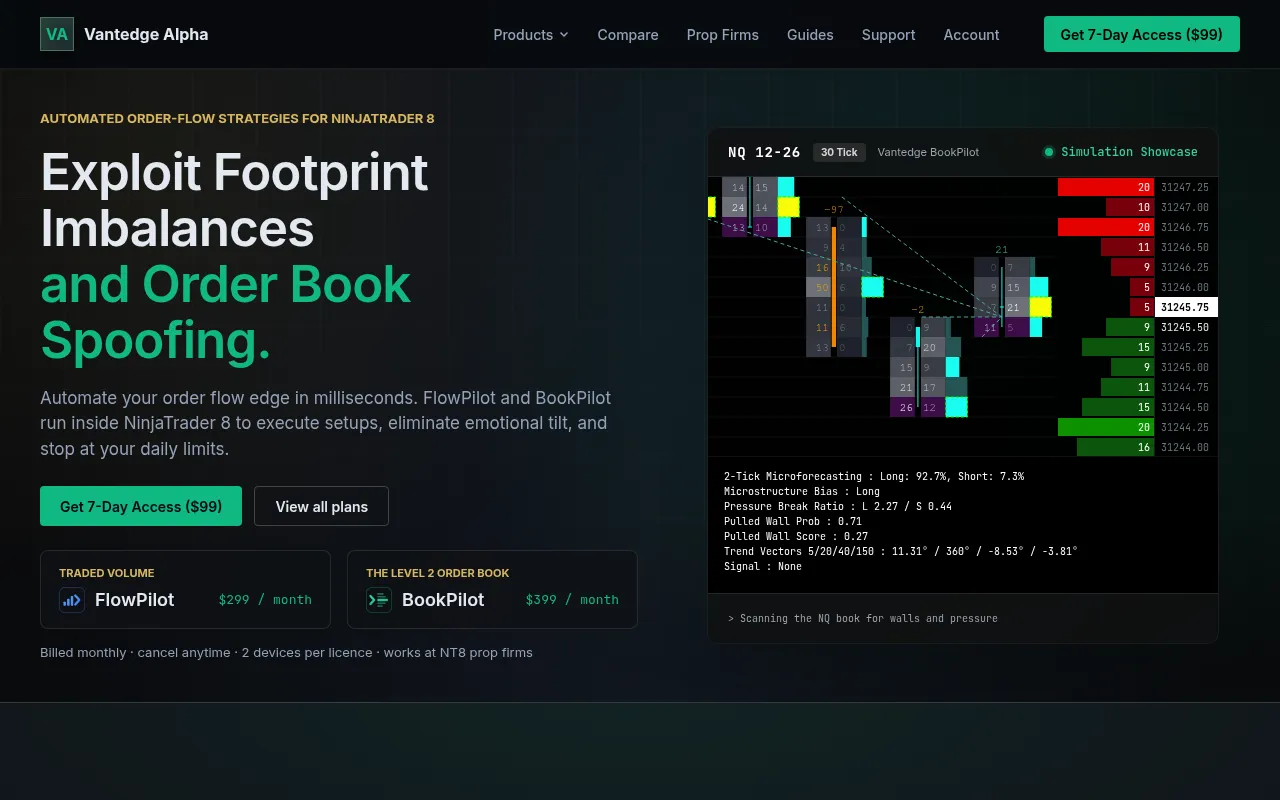Open the Guides nav item

tap(810, 35)
